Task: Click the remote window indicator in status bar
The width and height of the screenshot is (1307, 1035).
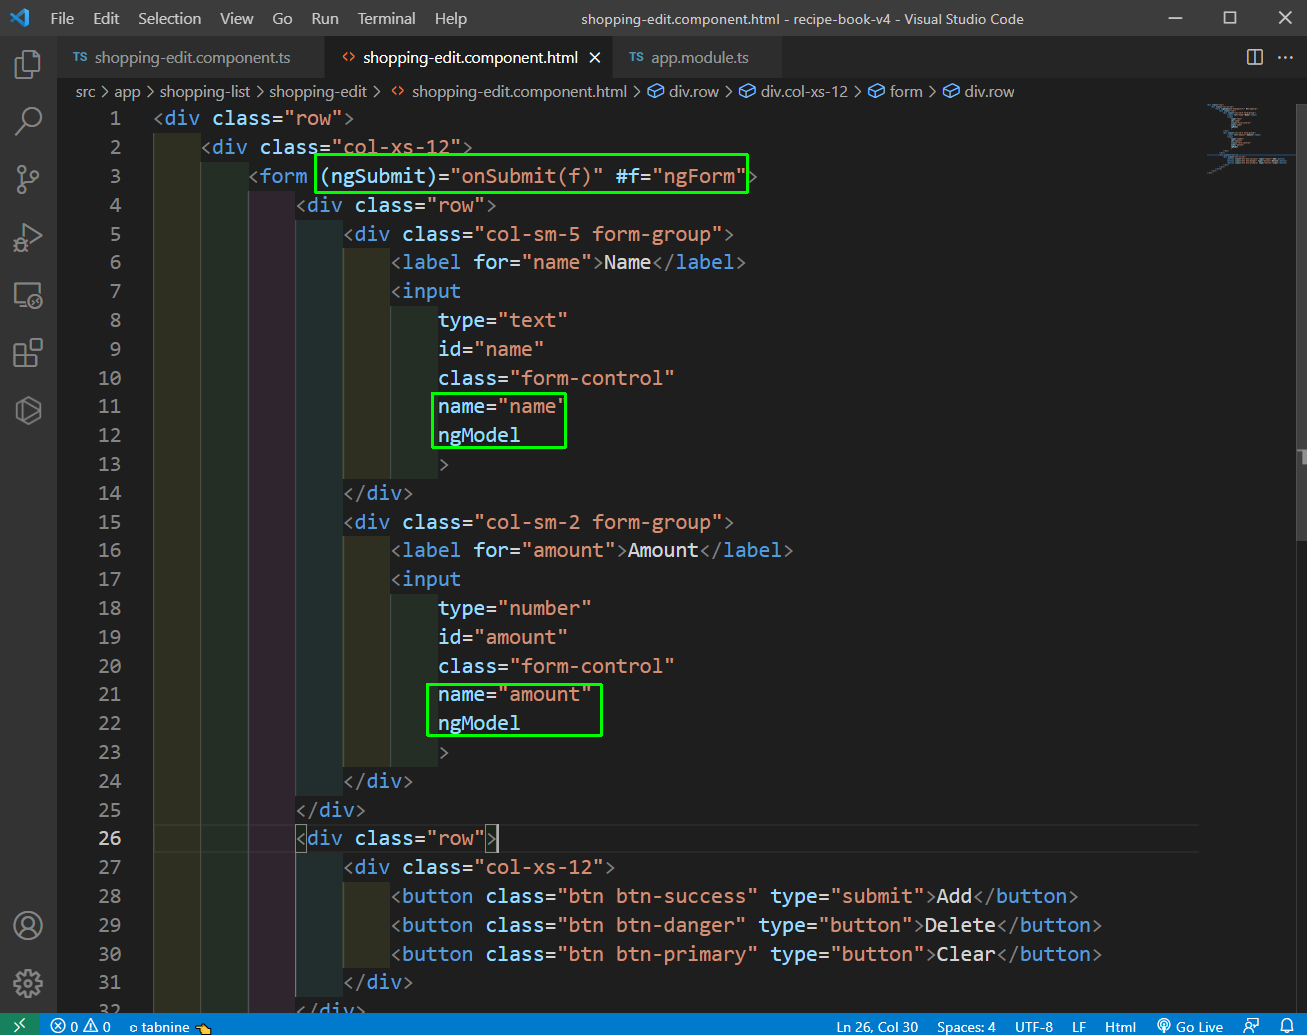Action: point(20,1026)
